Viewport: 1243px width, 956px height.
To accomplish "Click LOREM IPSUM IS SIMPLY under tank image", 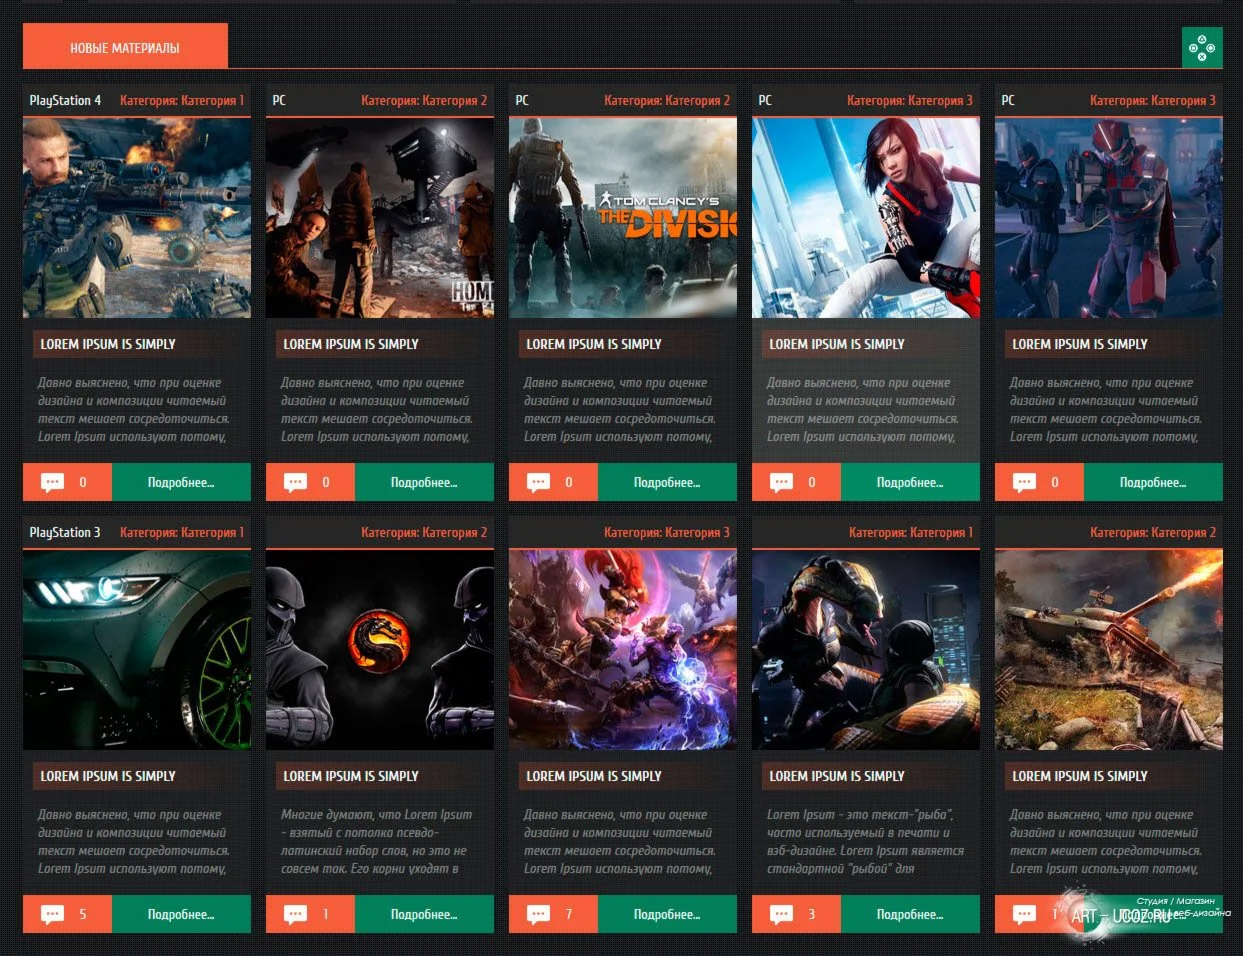I will tap(1080, 776).
